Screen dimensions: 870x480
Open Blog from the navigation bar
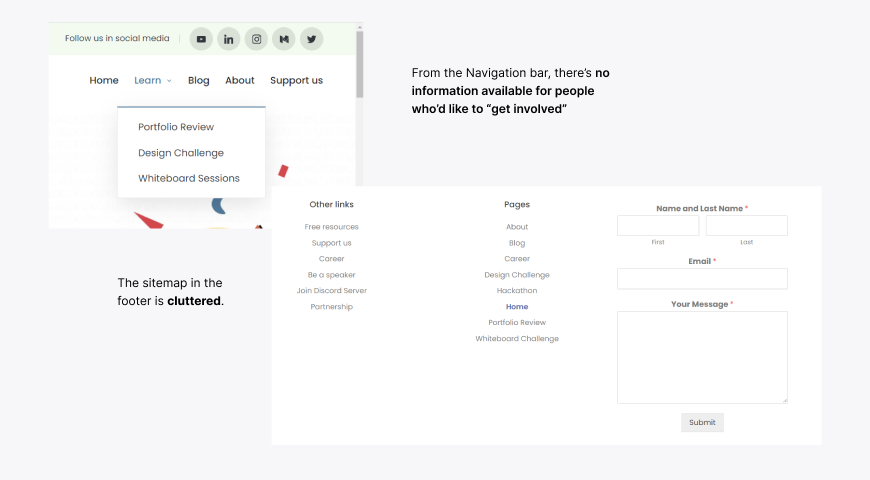pos(199,80)
